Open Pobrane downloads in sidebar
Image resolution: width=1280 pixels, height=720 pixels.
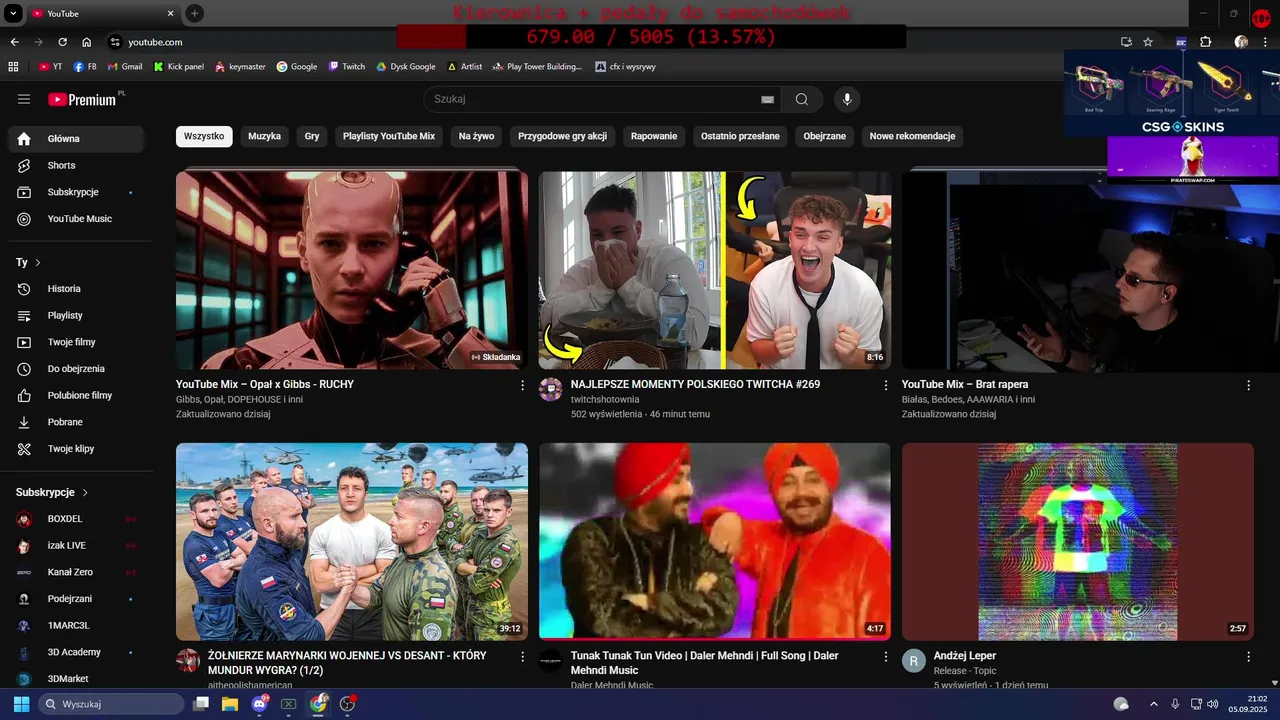click(76, 422)
